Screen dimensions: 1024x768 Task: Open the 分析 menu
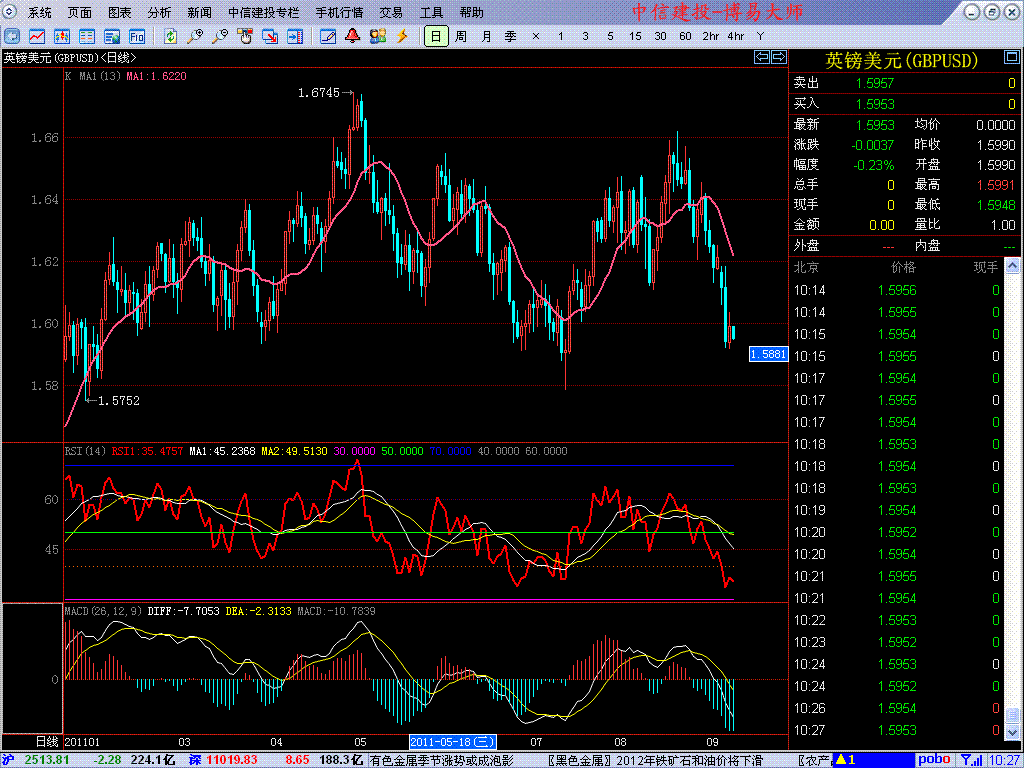pyautogui.click(x=159, y=12)
